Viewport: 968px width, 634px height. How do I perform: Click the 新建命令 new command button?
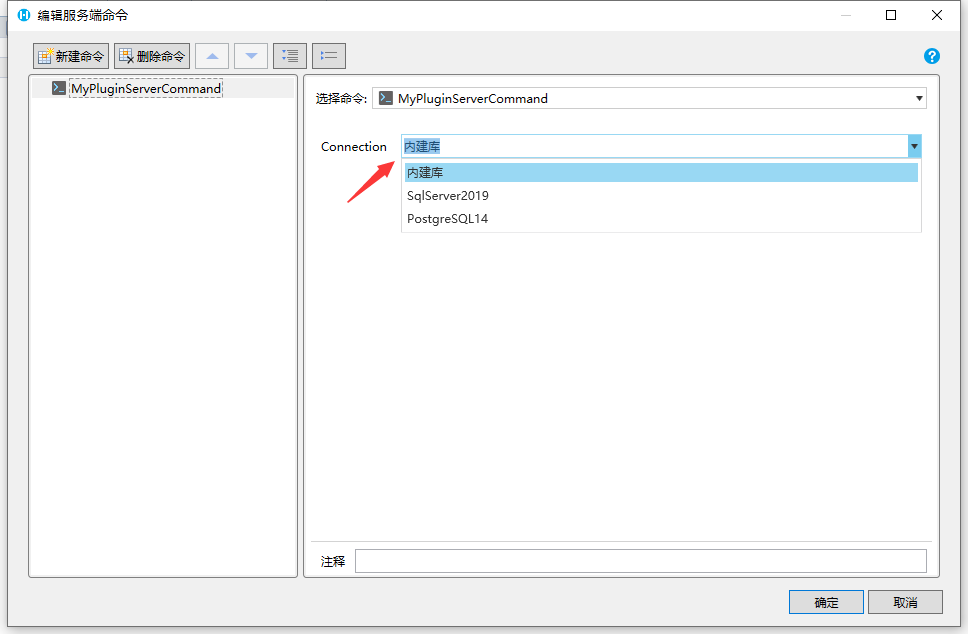tap(71, 56)
